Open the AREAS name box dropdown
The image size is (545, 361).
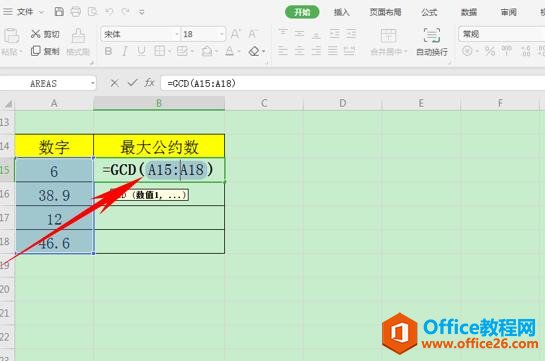click(92, 83)
